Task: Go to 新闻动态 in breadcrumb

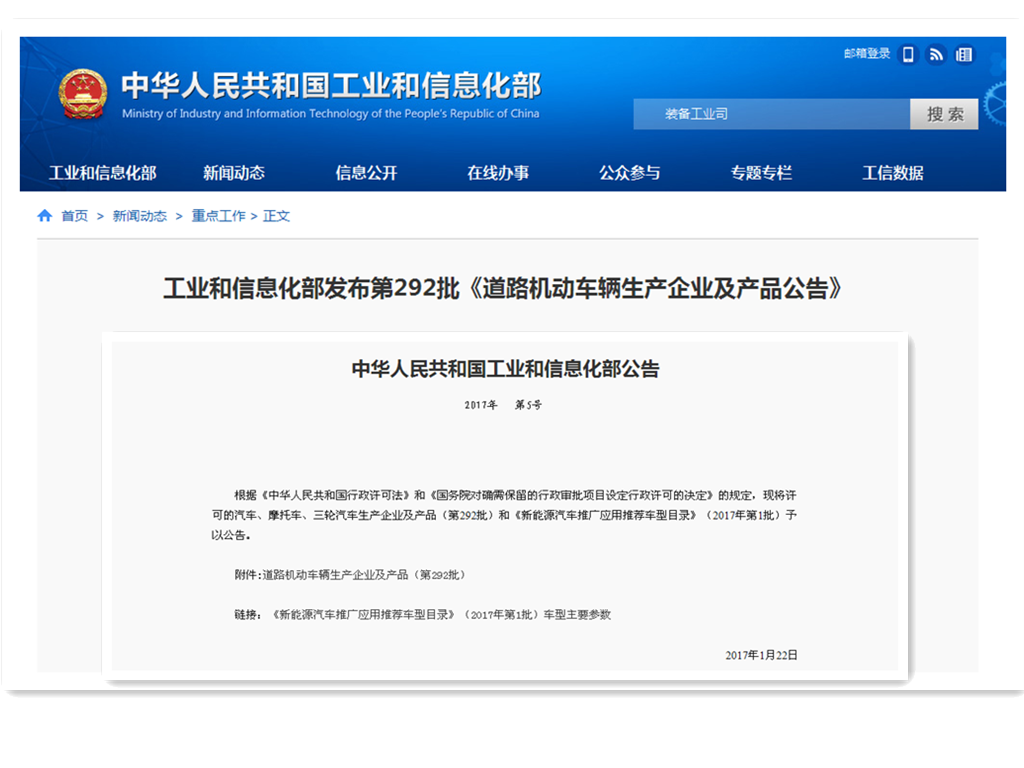Action: [x=140, y=216]
